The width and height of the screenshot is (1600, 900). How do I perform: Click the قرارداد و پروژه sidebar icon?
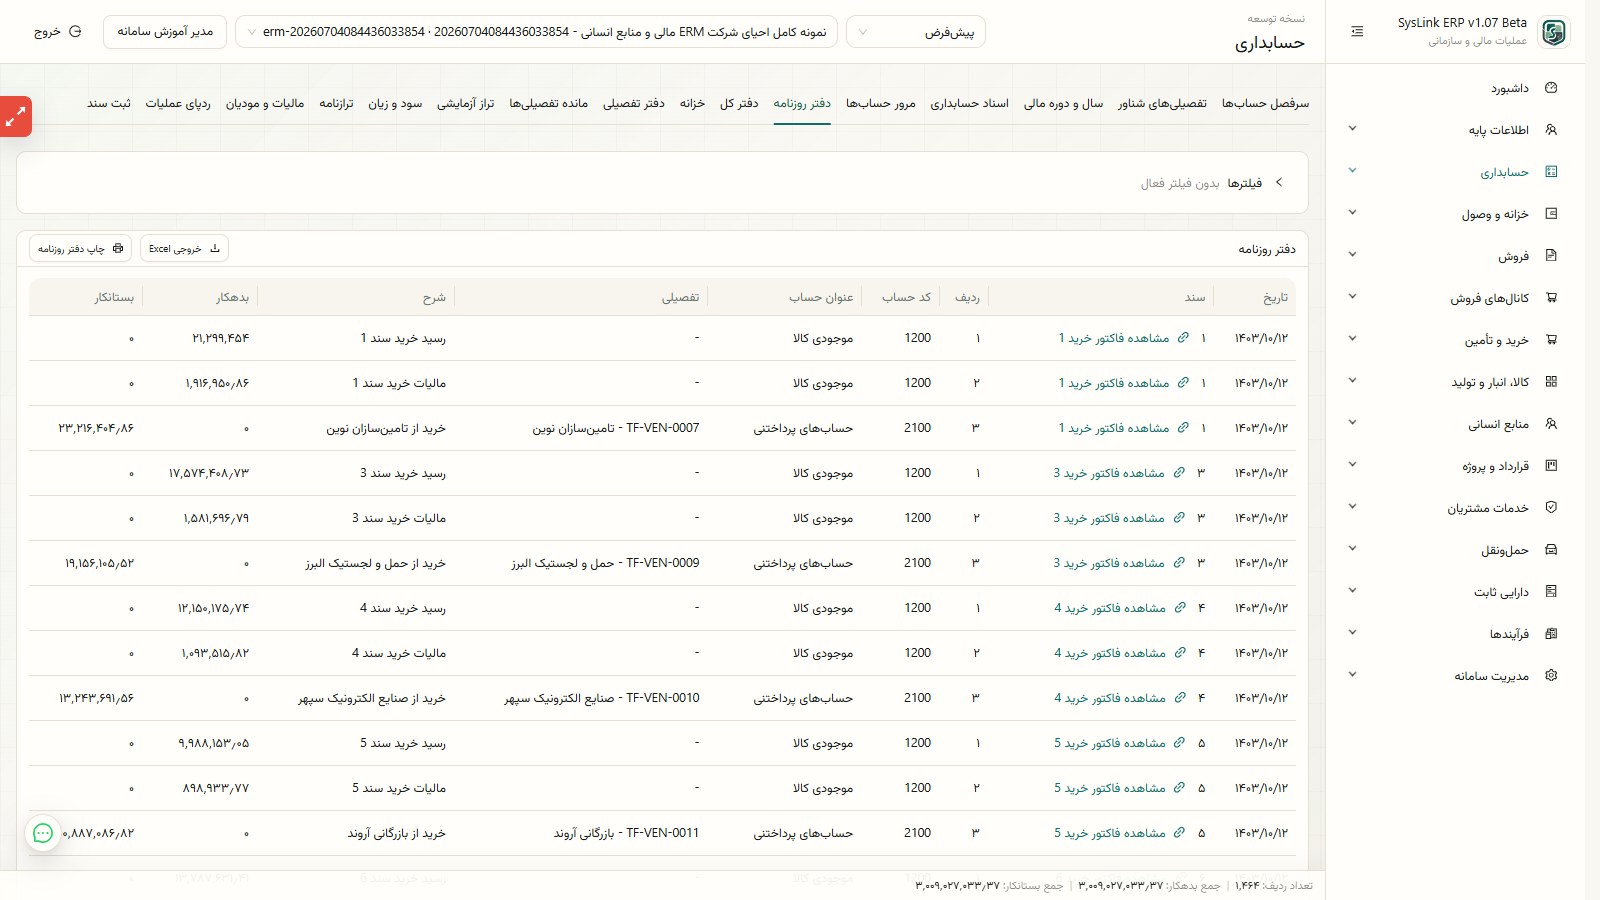(1551, 466)
